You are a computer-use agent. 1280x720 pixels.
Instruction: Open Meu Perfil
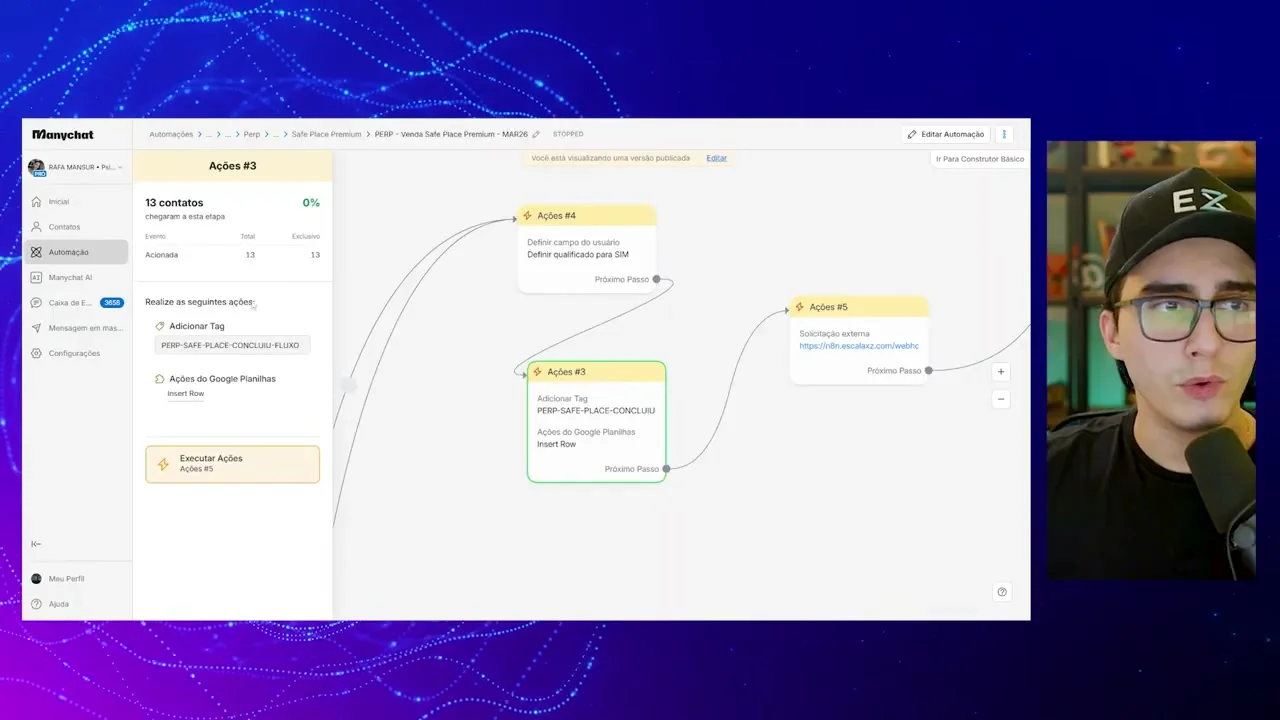click(66, 579)
